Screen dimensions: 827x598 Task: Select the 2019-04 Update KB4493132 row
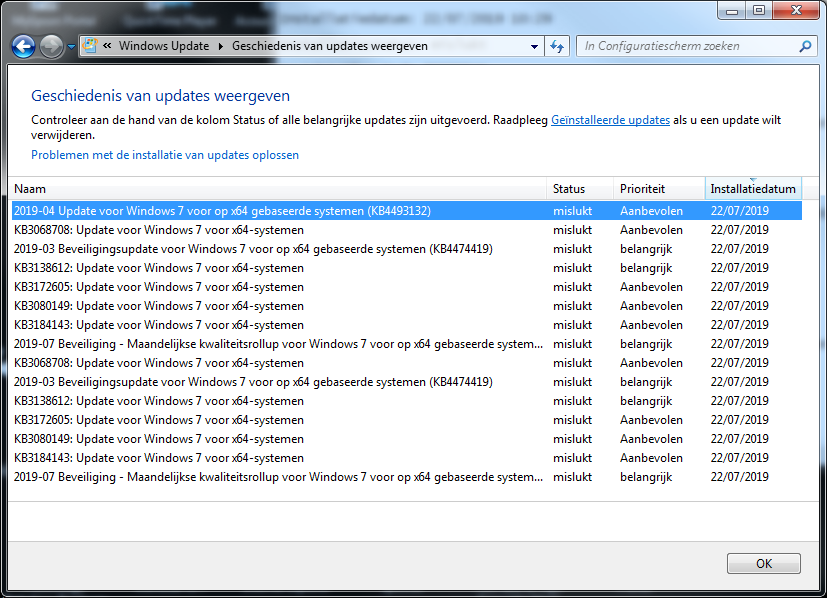pyautogui.click(x=407, y=211)
